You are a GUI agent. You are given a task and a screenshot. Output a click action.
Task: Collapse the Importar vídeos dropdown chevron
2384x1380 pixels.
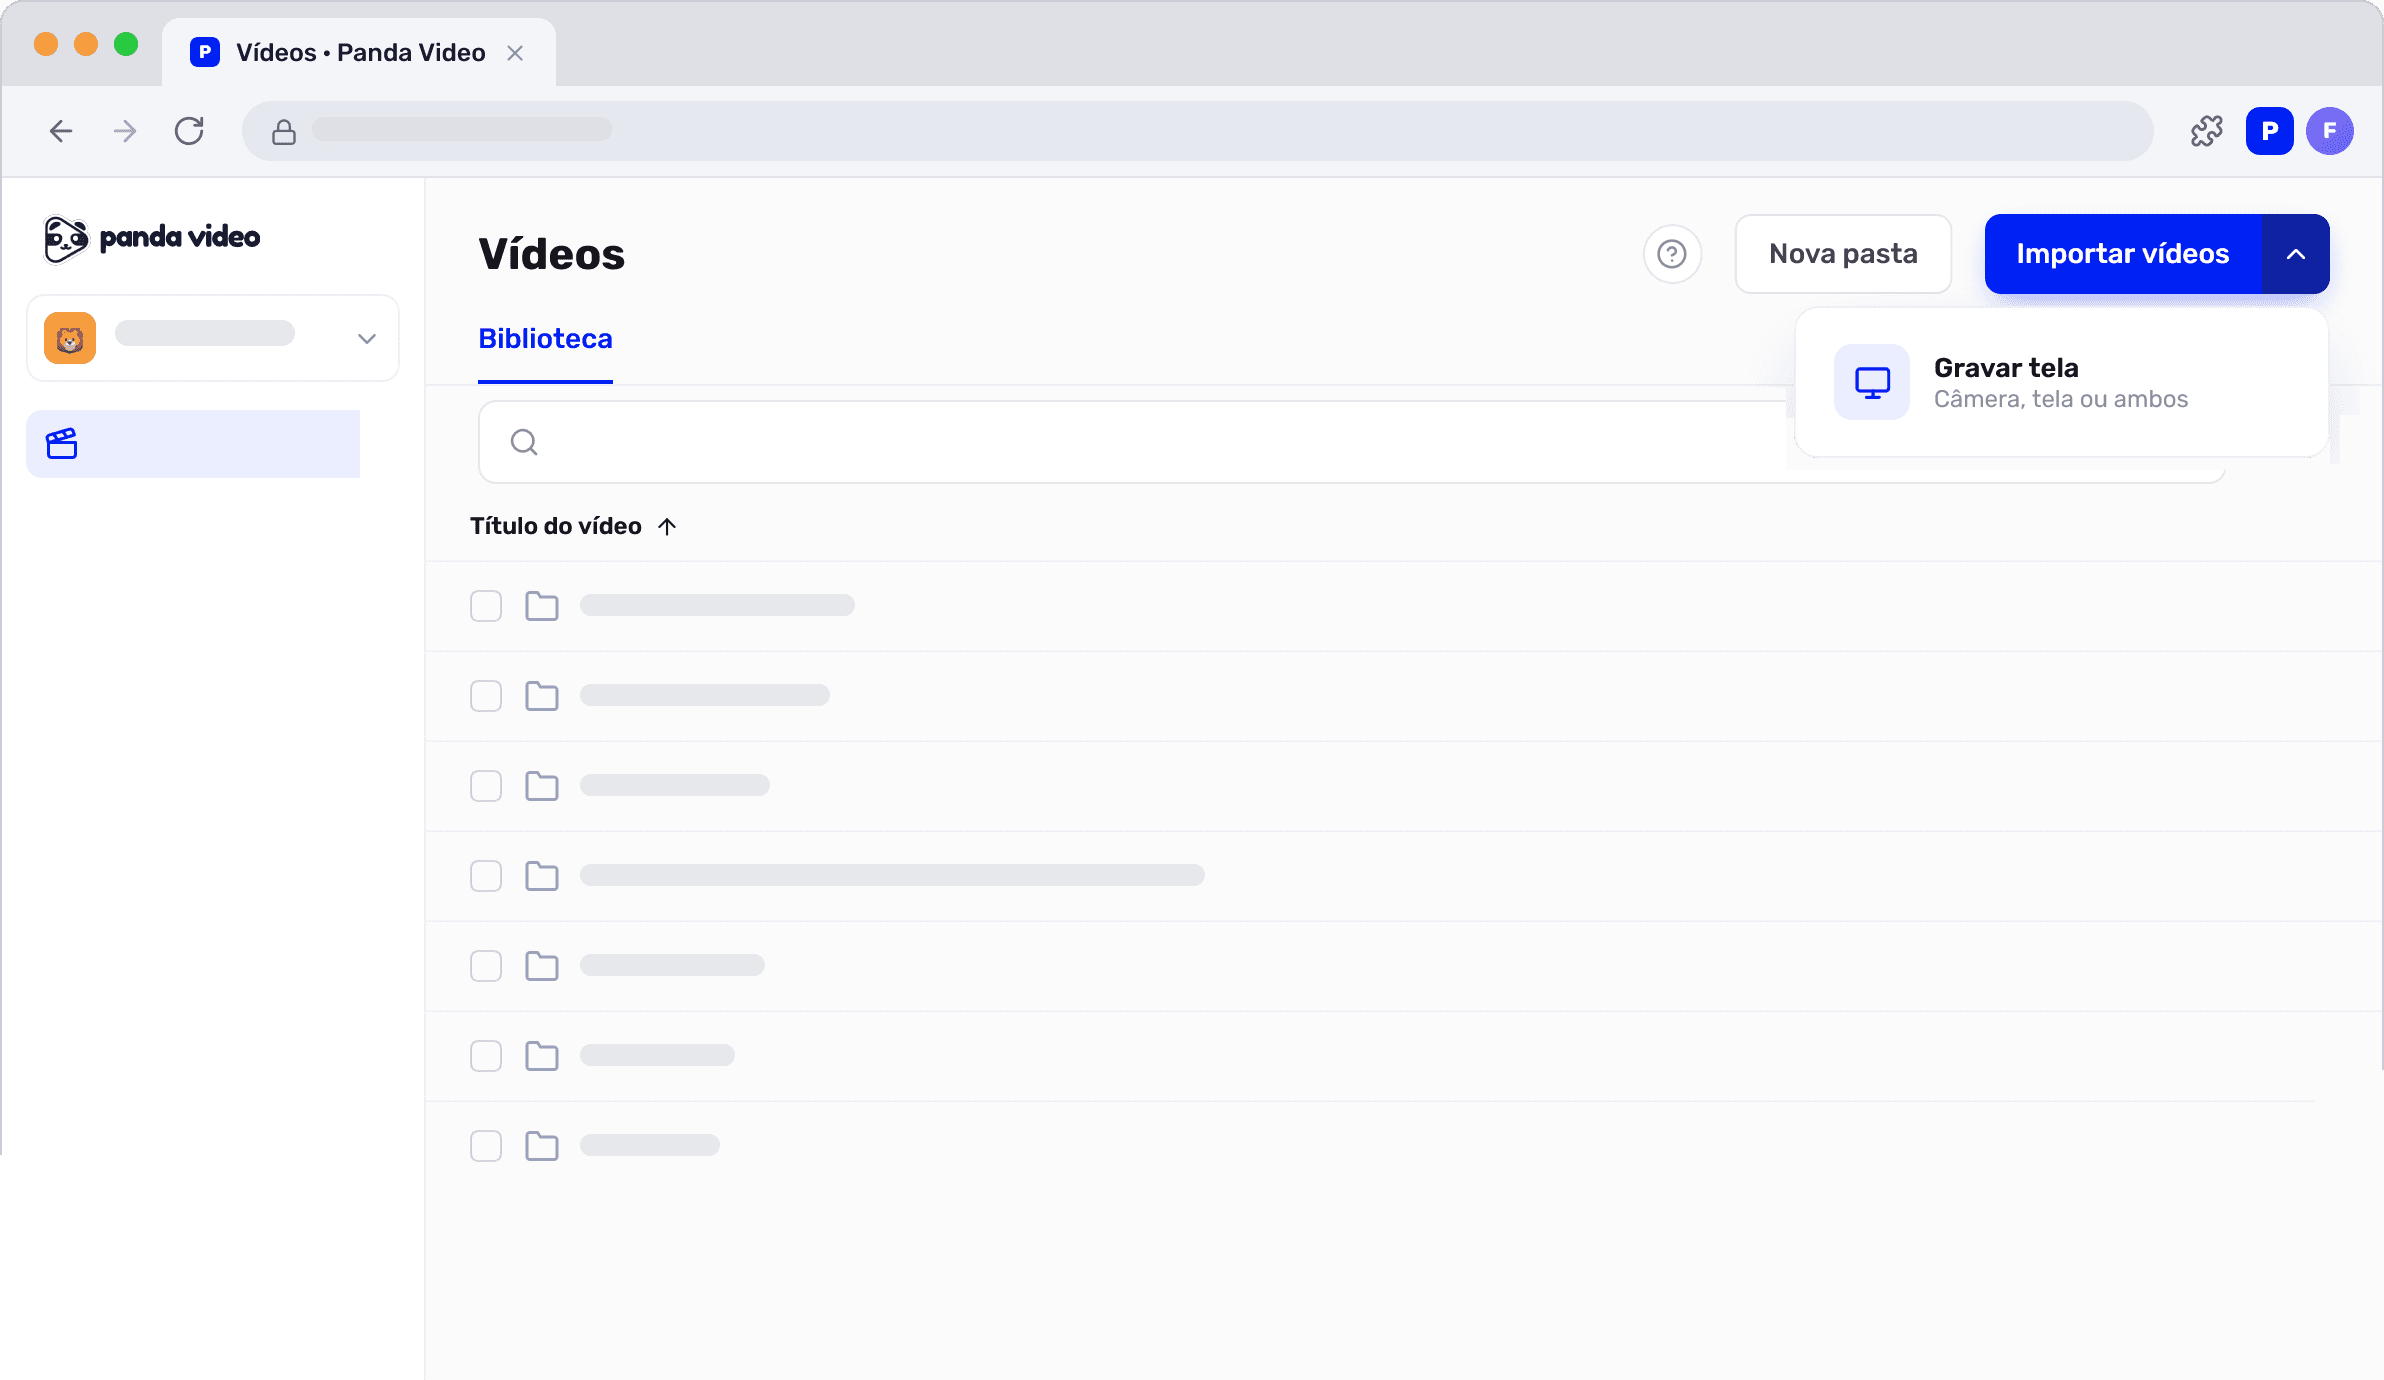[2296, 254]
